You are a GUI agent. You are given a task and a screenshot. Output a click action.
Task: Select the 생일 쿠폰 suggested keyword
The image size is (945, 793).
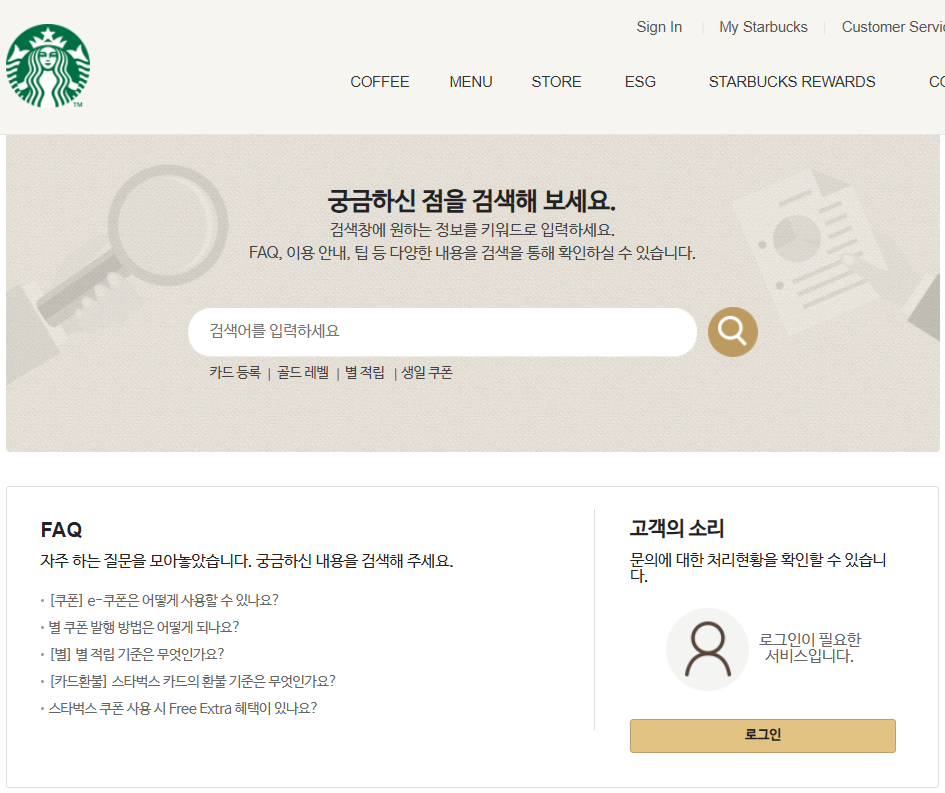click(427, 373)
